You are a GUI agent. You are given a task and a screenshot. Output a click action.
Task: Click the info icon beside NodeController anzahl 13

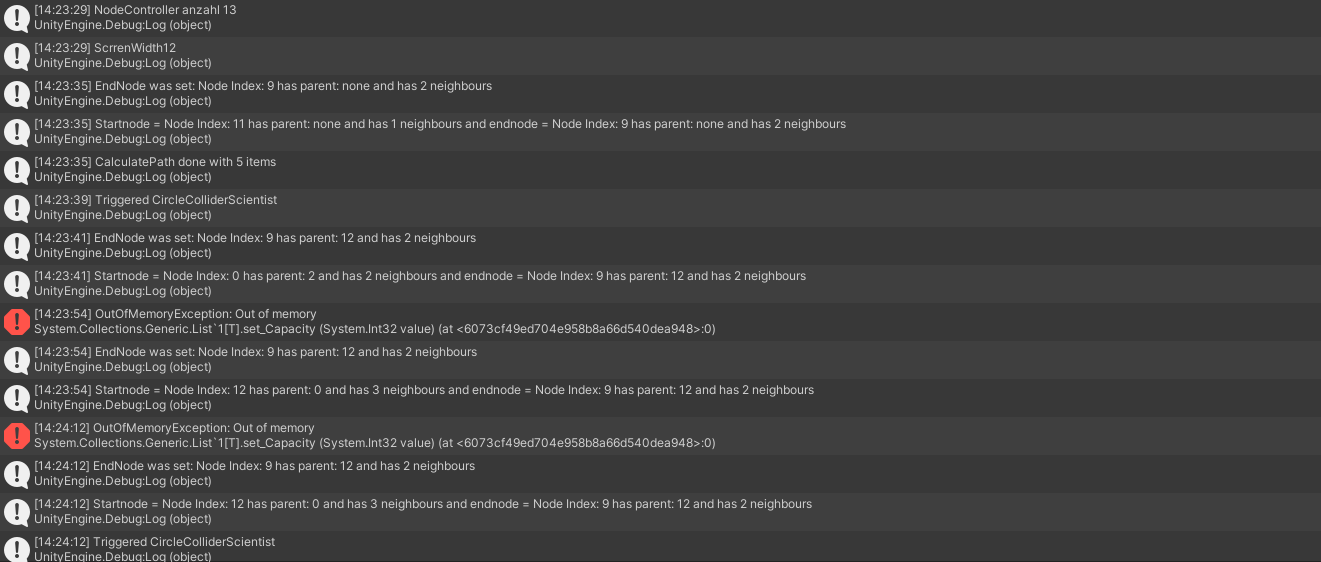point(17,18)
